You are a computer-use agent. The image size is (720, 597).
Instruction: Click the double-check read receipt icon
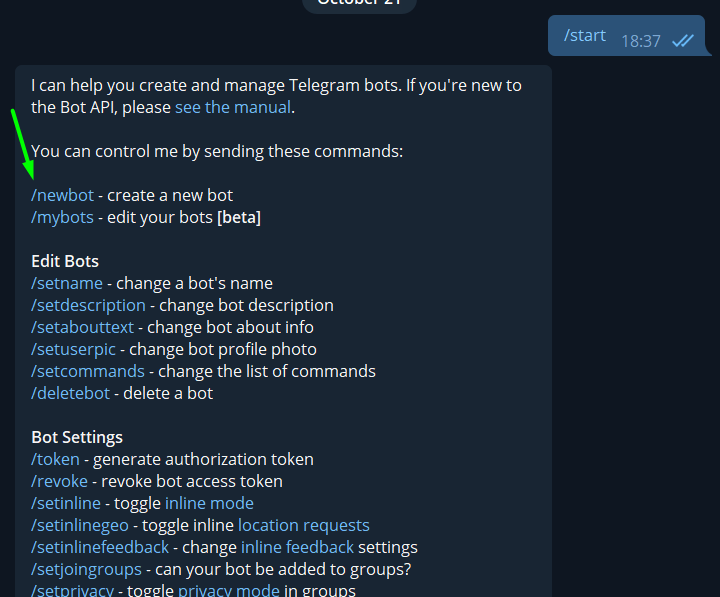coord(683,41)
